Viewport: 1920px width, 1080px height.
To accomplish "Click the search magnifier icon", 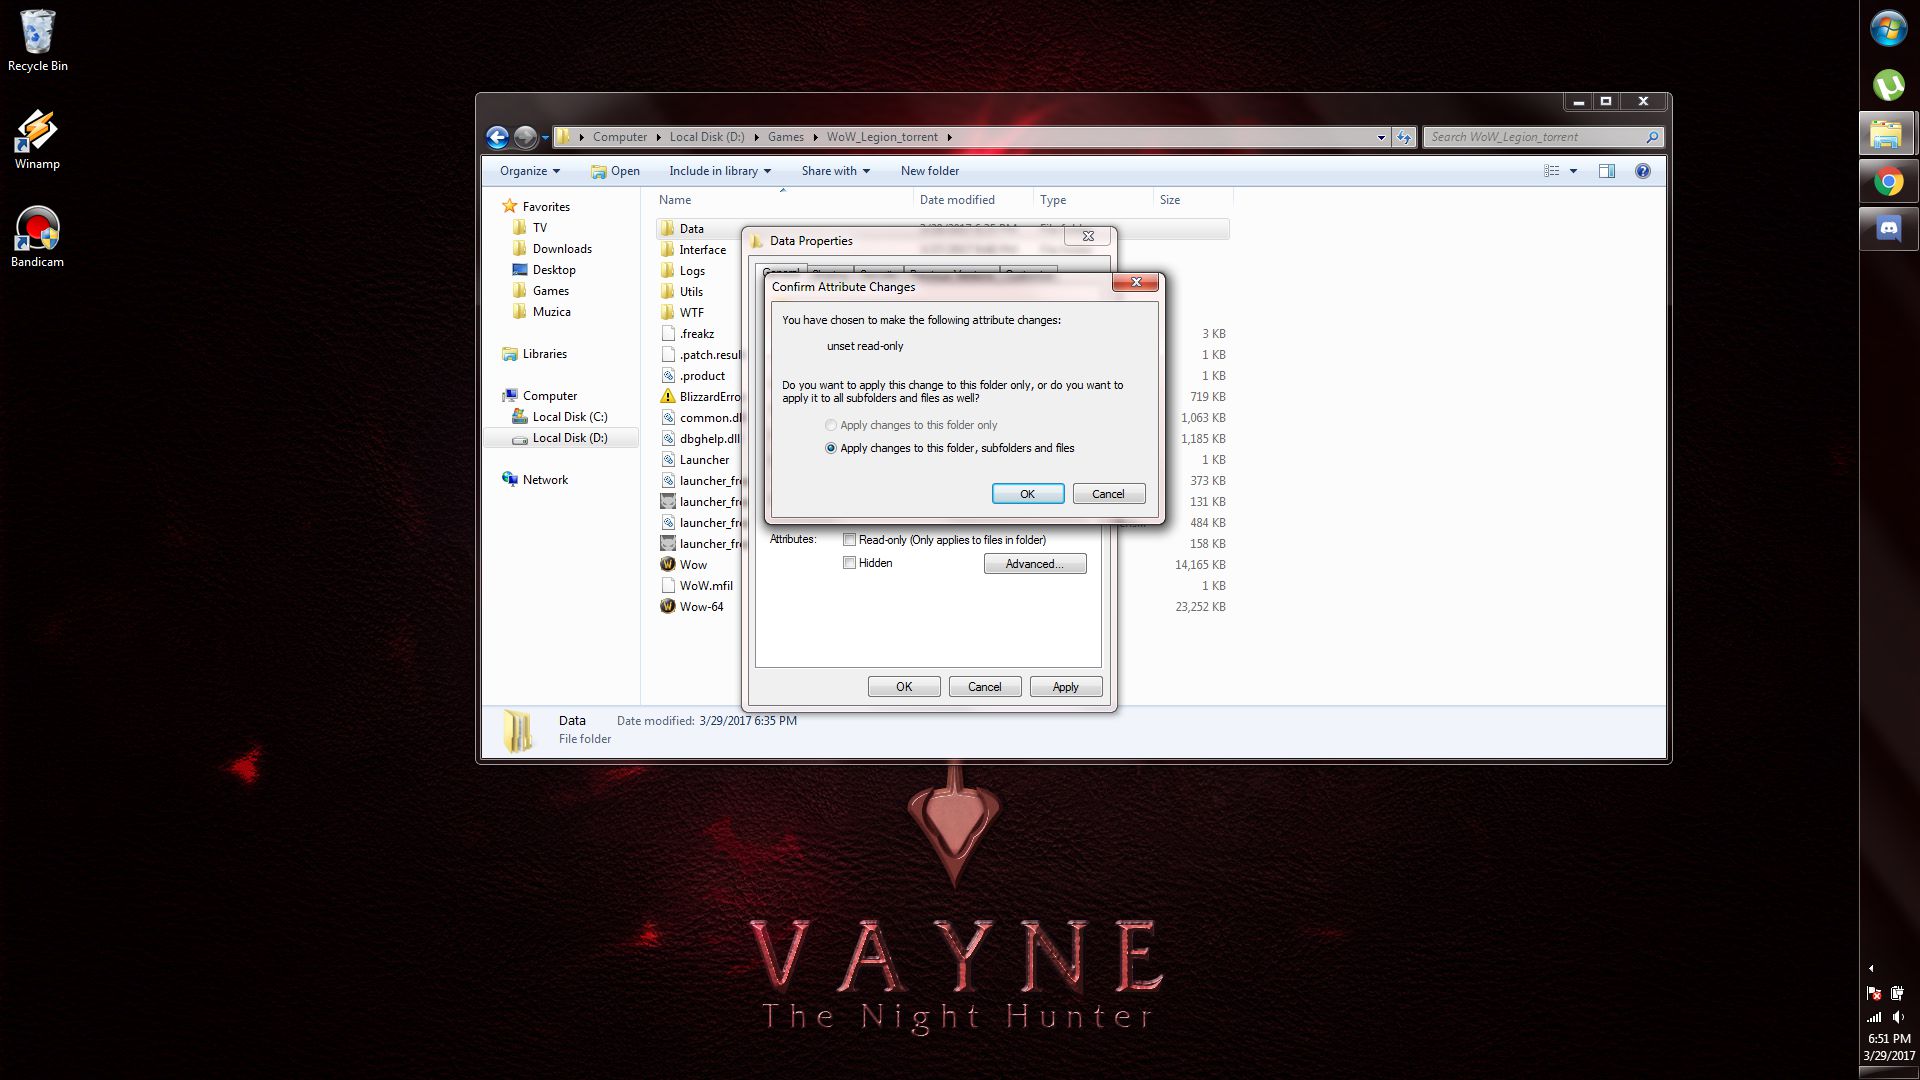I will [x=1652, y=137].
